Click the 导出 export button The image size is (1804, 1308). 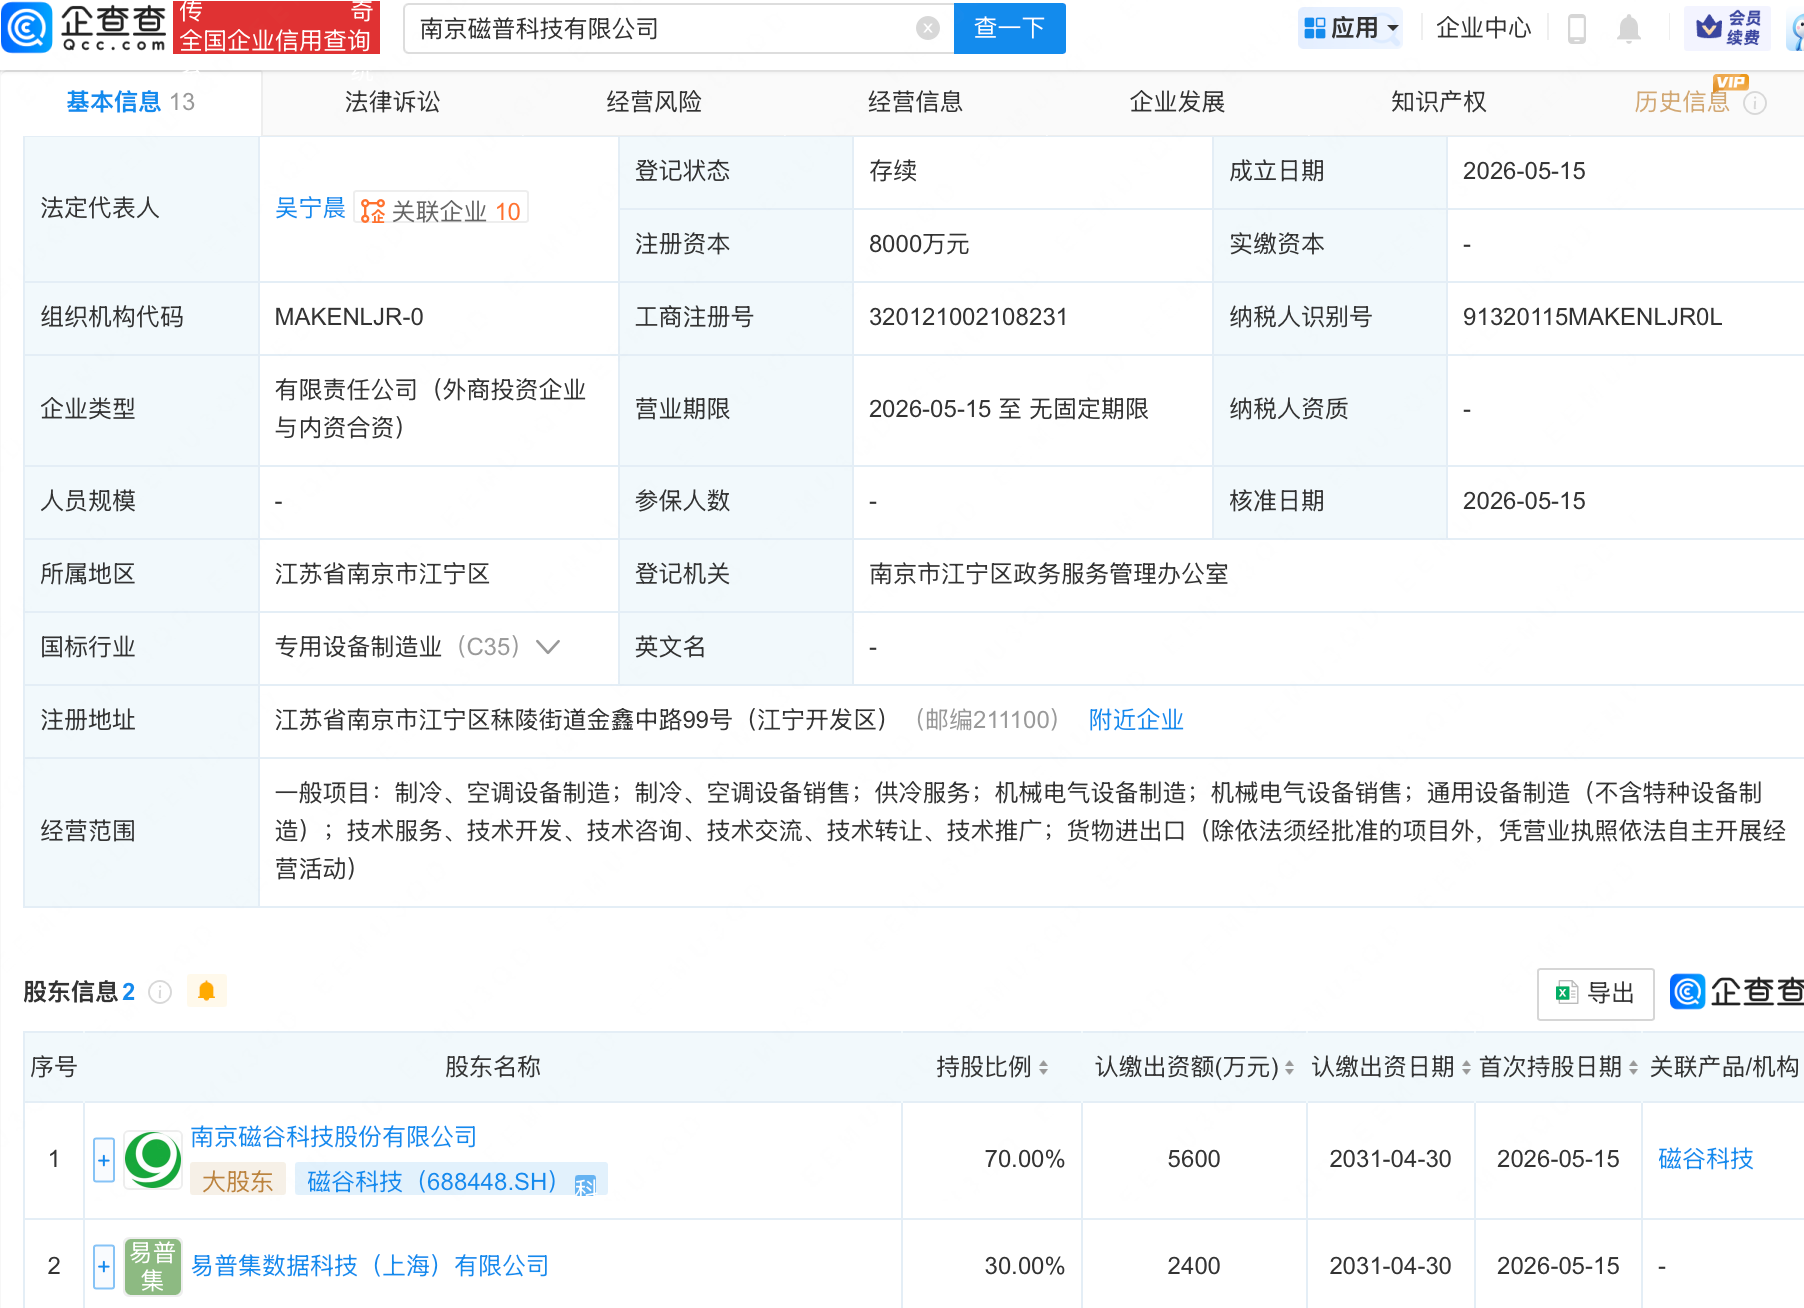(1595, 993)
